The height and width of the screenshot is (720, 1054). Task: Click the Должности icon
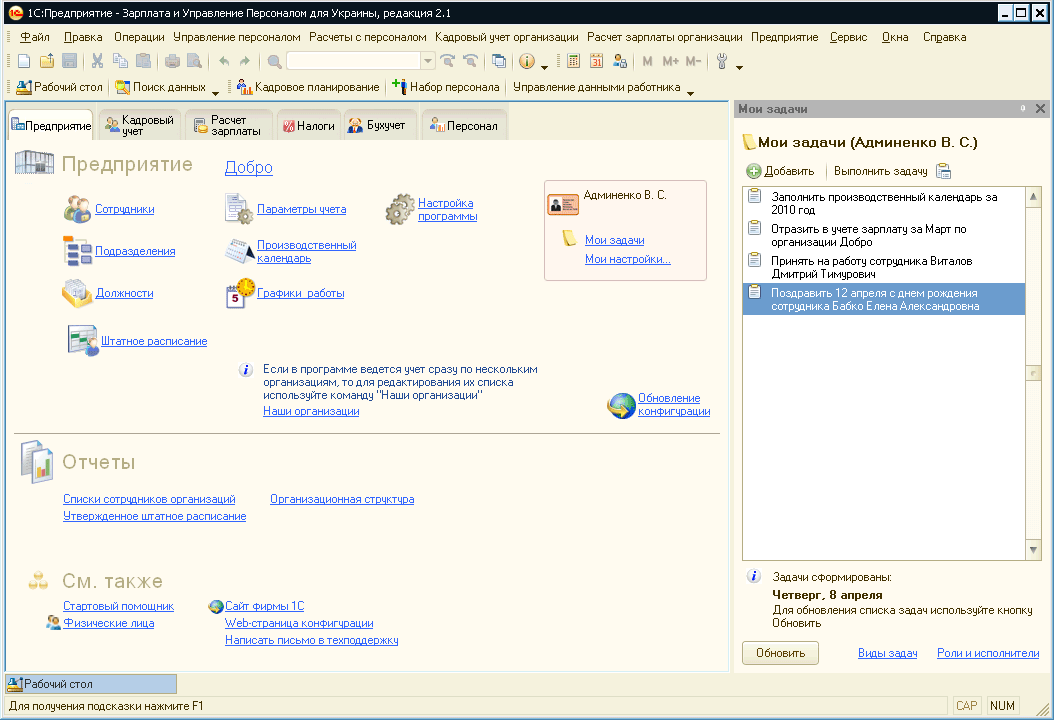point(77,293)
